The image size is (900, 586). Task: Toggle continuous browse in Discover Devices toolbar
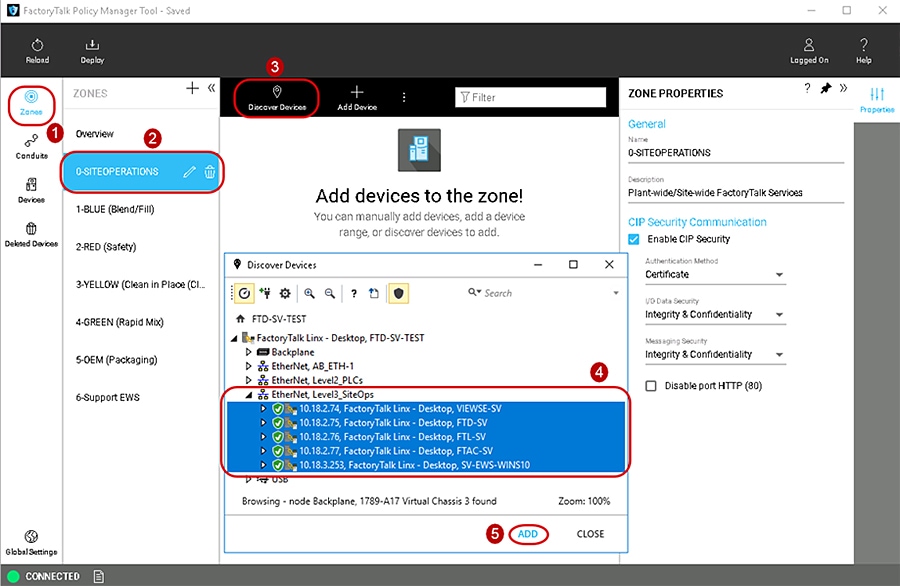[244, 293]
